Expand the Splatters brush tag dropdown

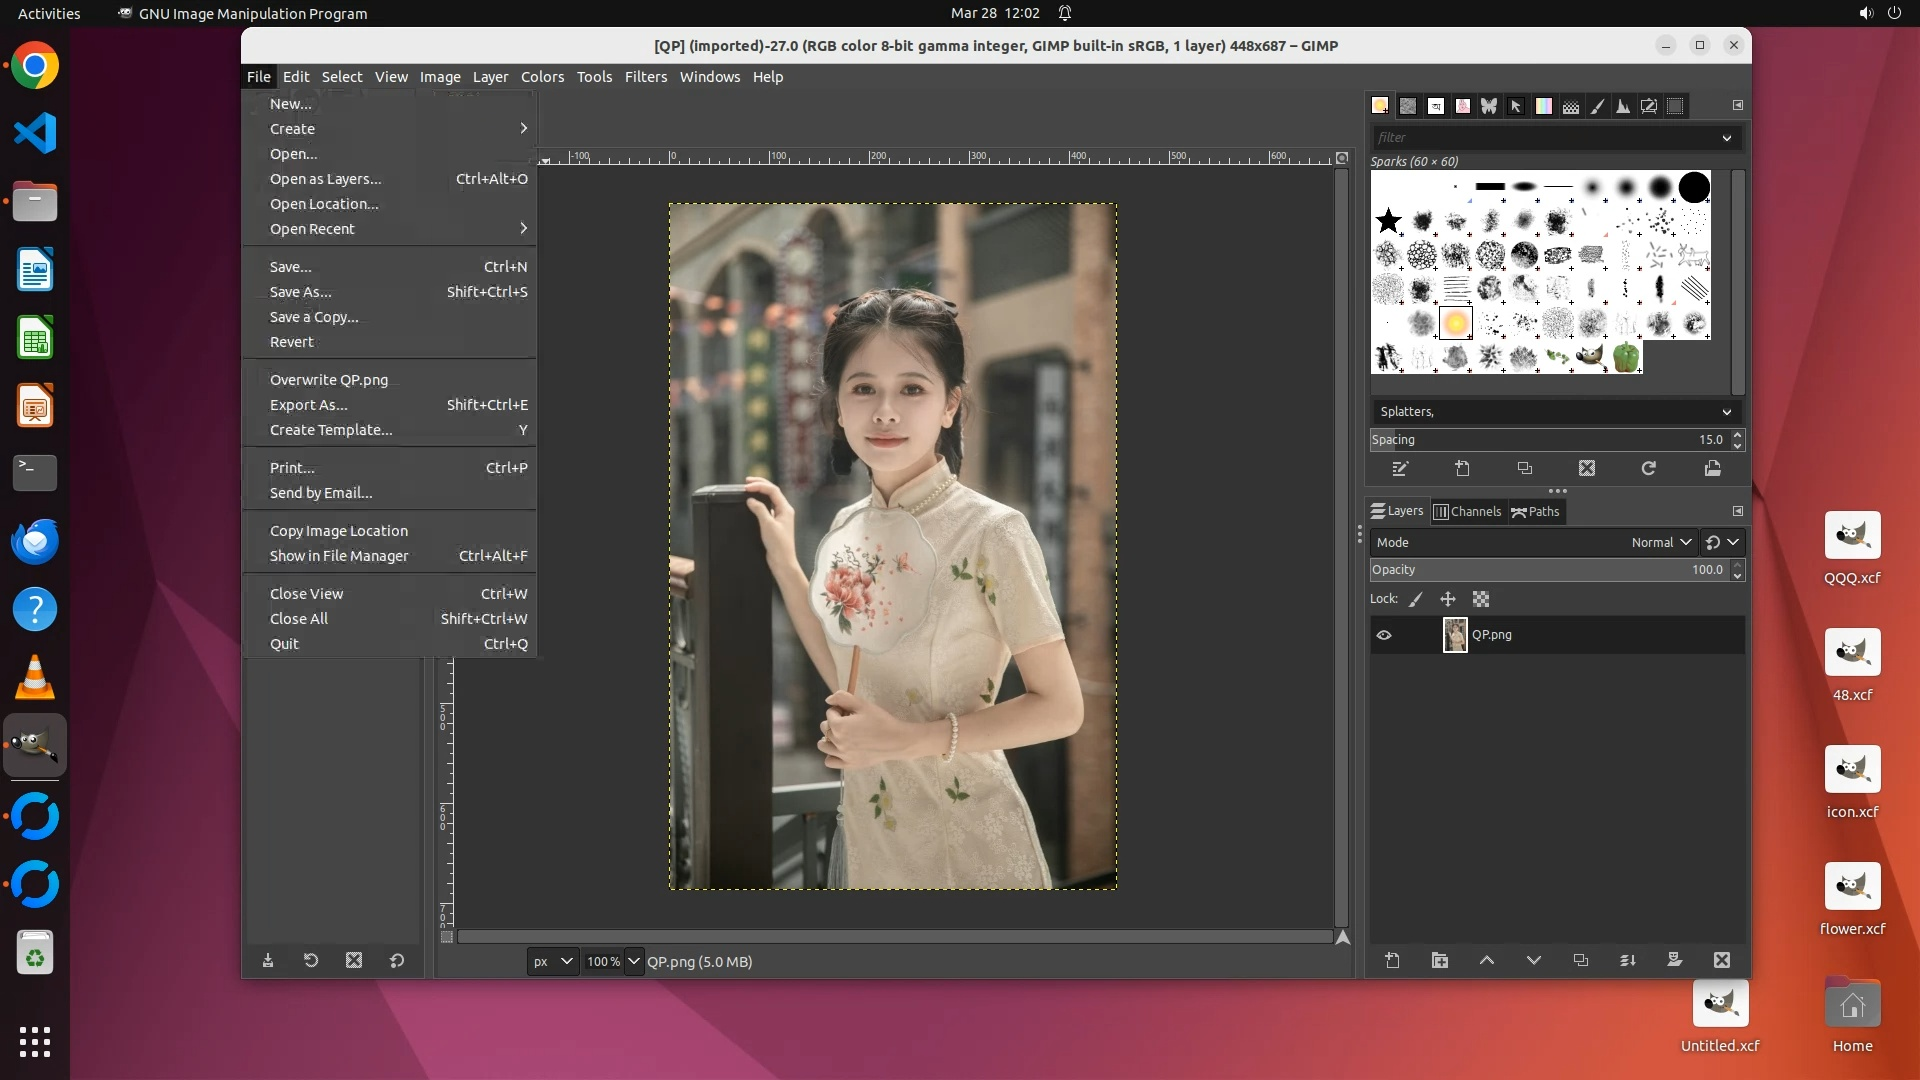coord(1726,412)
